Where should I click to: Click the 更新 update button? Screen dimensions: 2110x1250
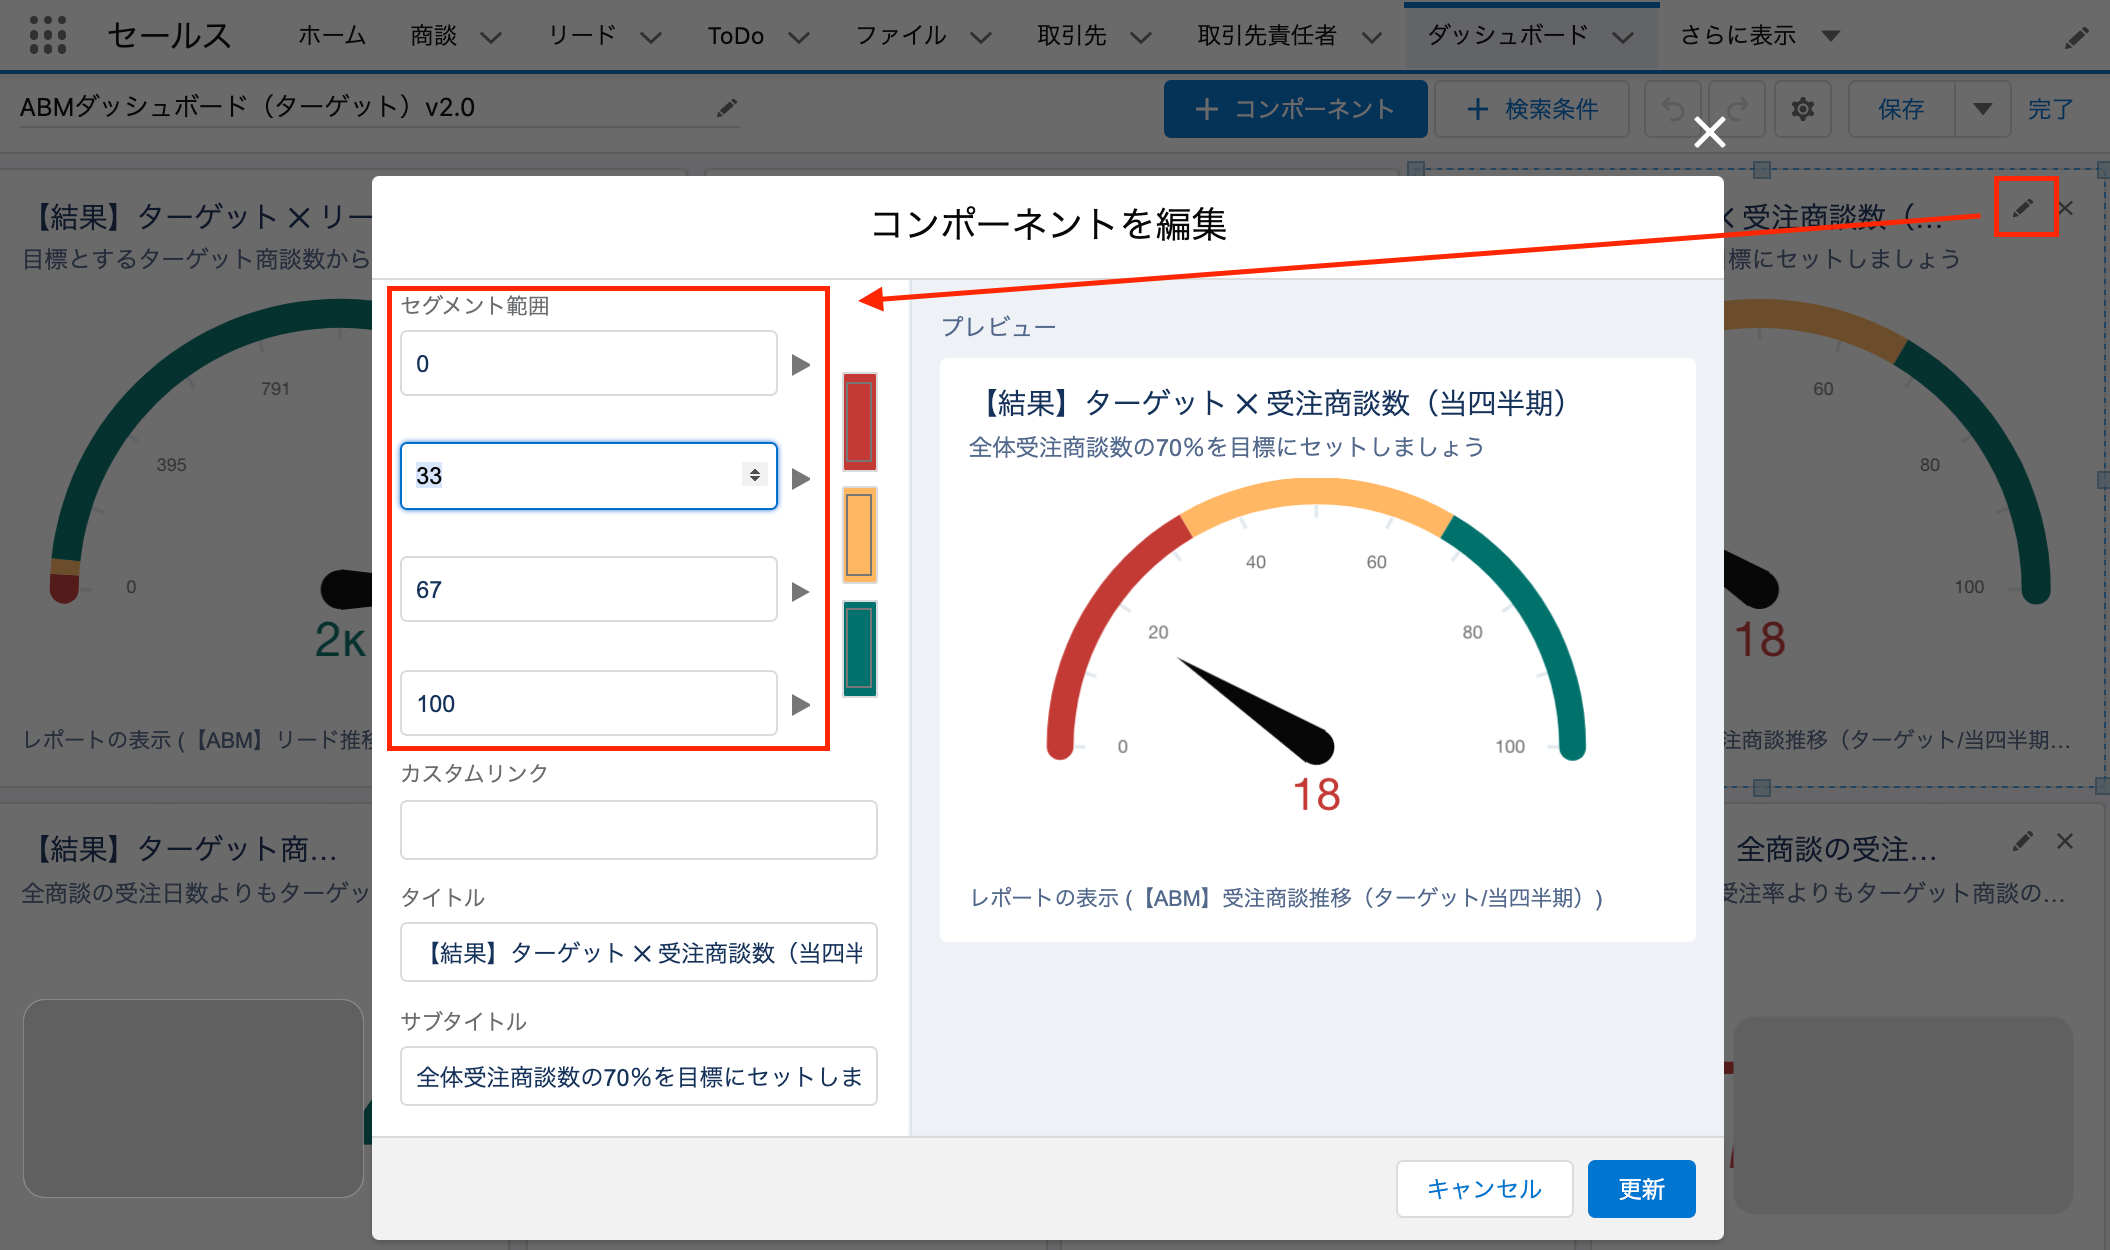tap(1641, 1189)
